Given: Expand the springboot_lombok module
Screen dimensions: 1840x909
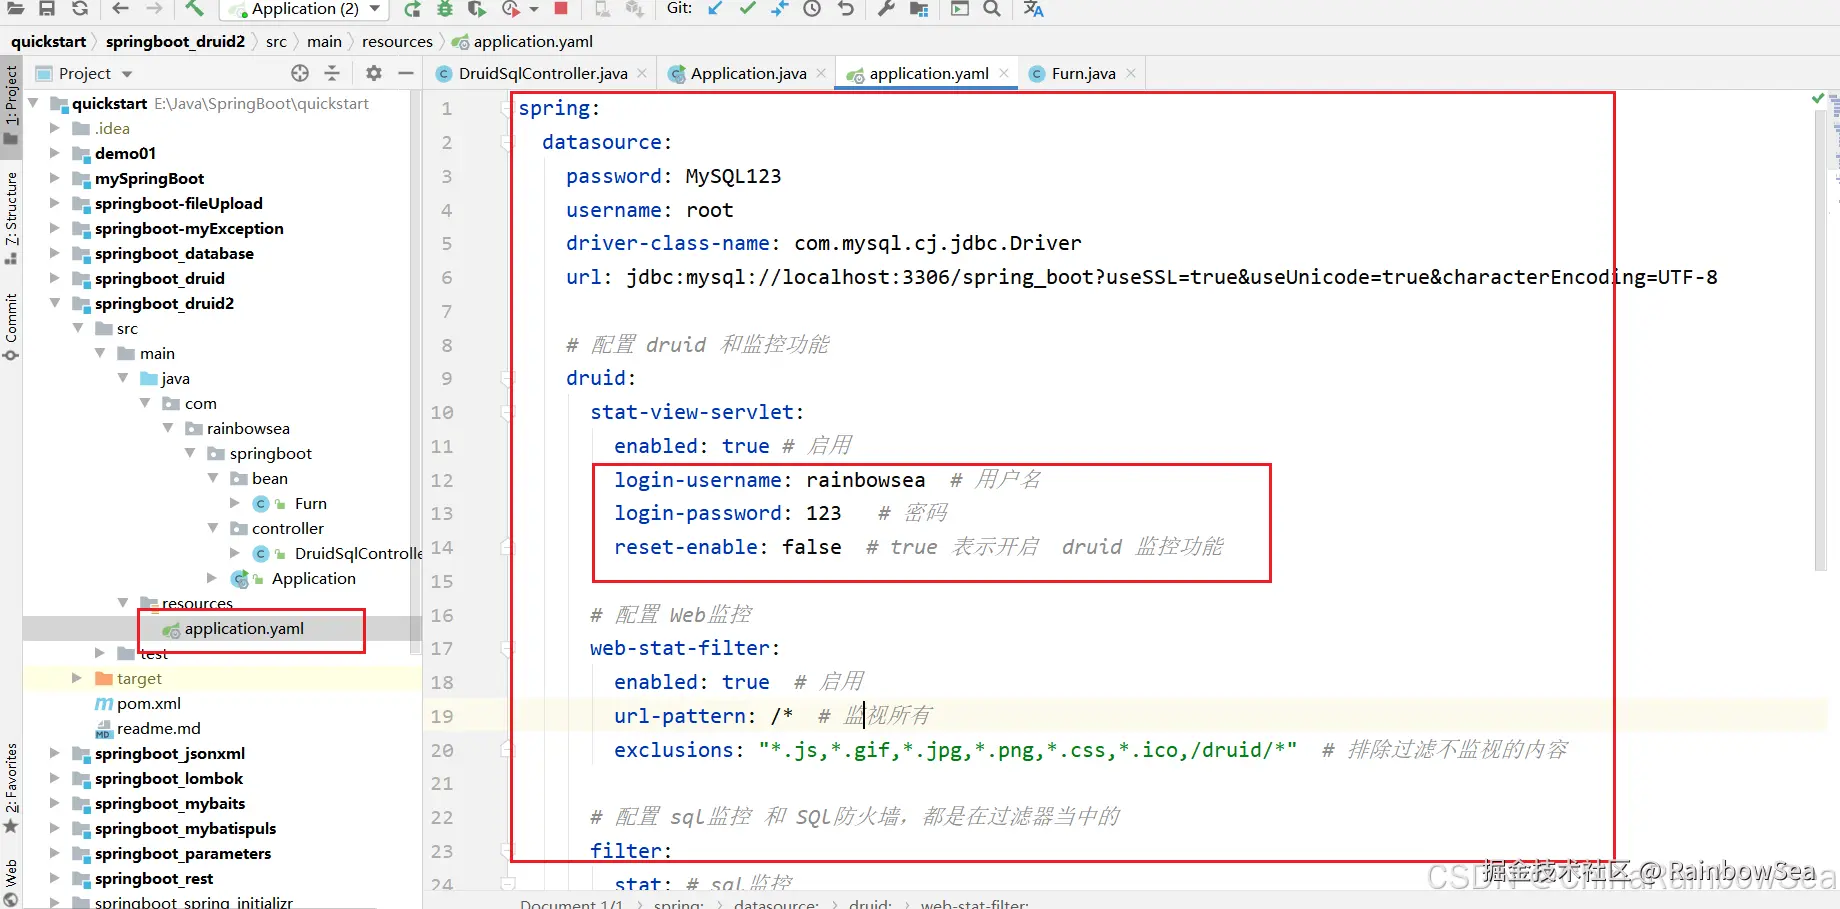Looking at the screenshot, I should tap(55, 778).
